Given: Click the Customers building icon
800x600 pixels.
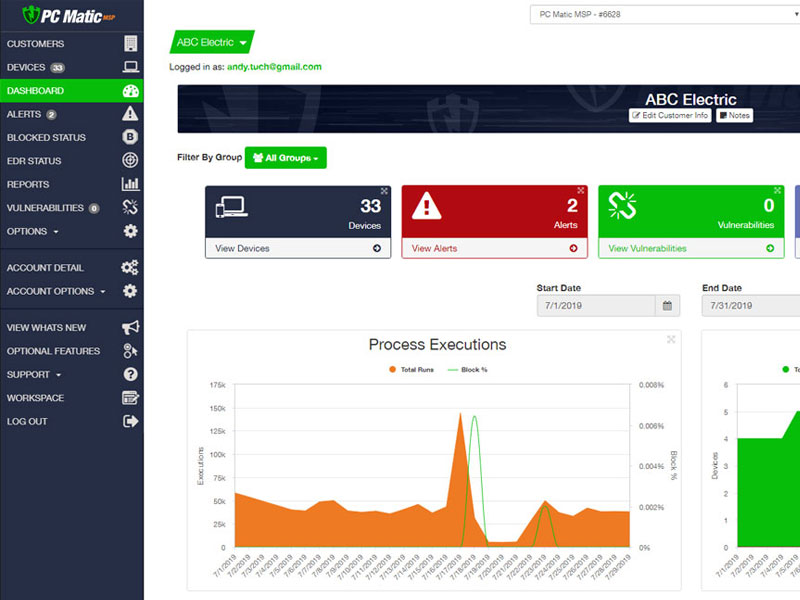Looking at the screenshot, I should tap(131, 43).
